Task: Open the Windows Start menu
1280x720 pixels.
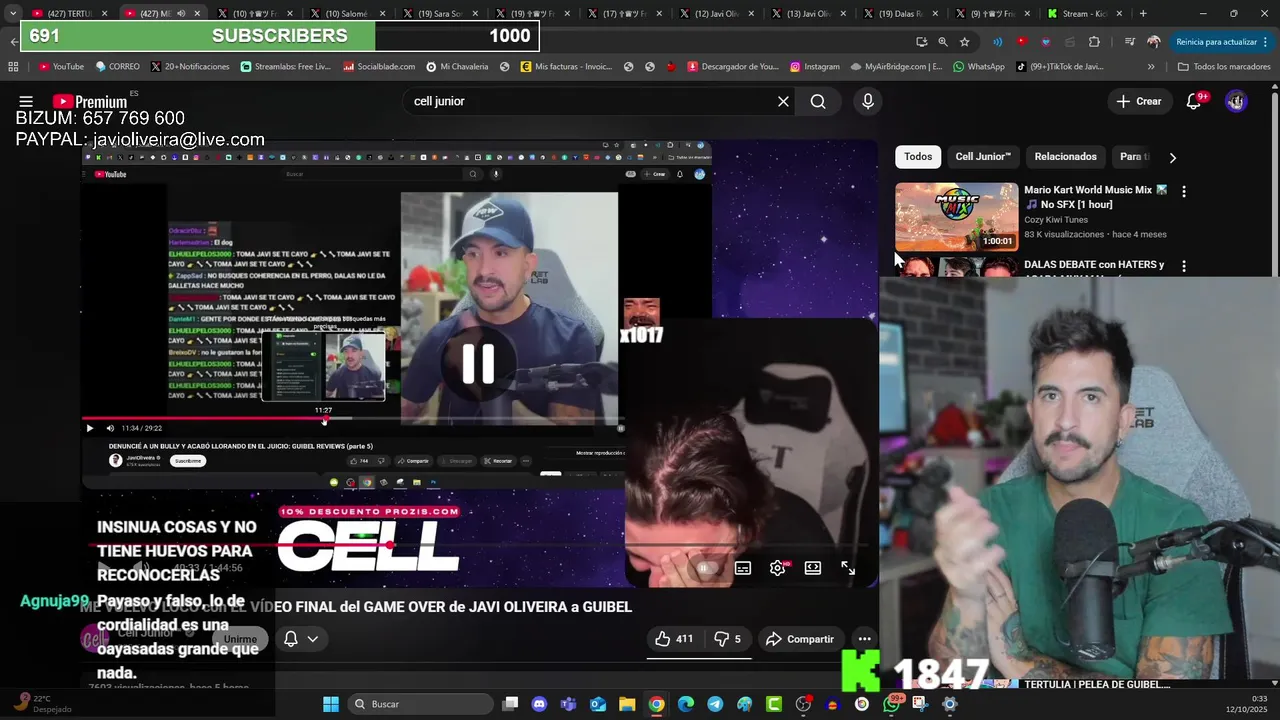Action: click(330, 704)
